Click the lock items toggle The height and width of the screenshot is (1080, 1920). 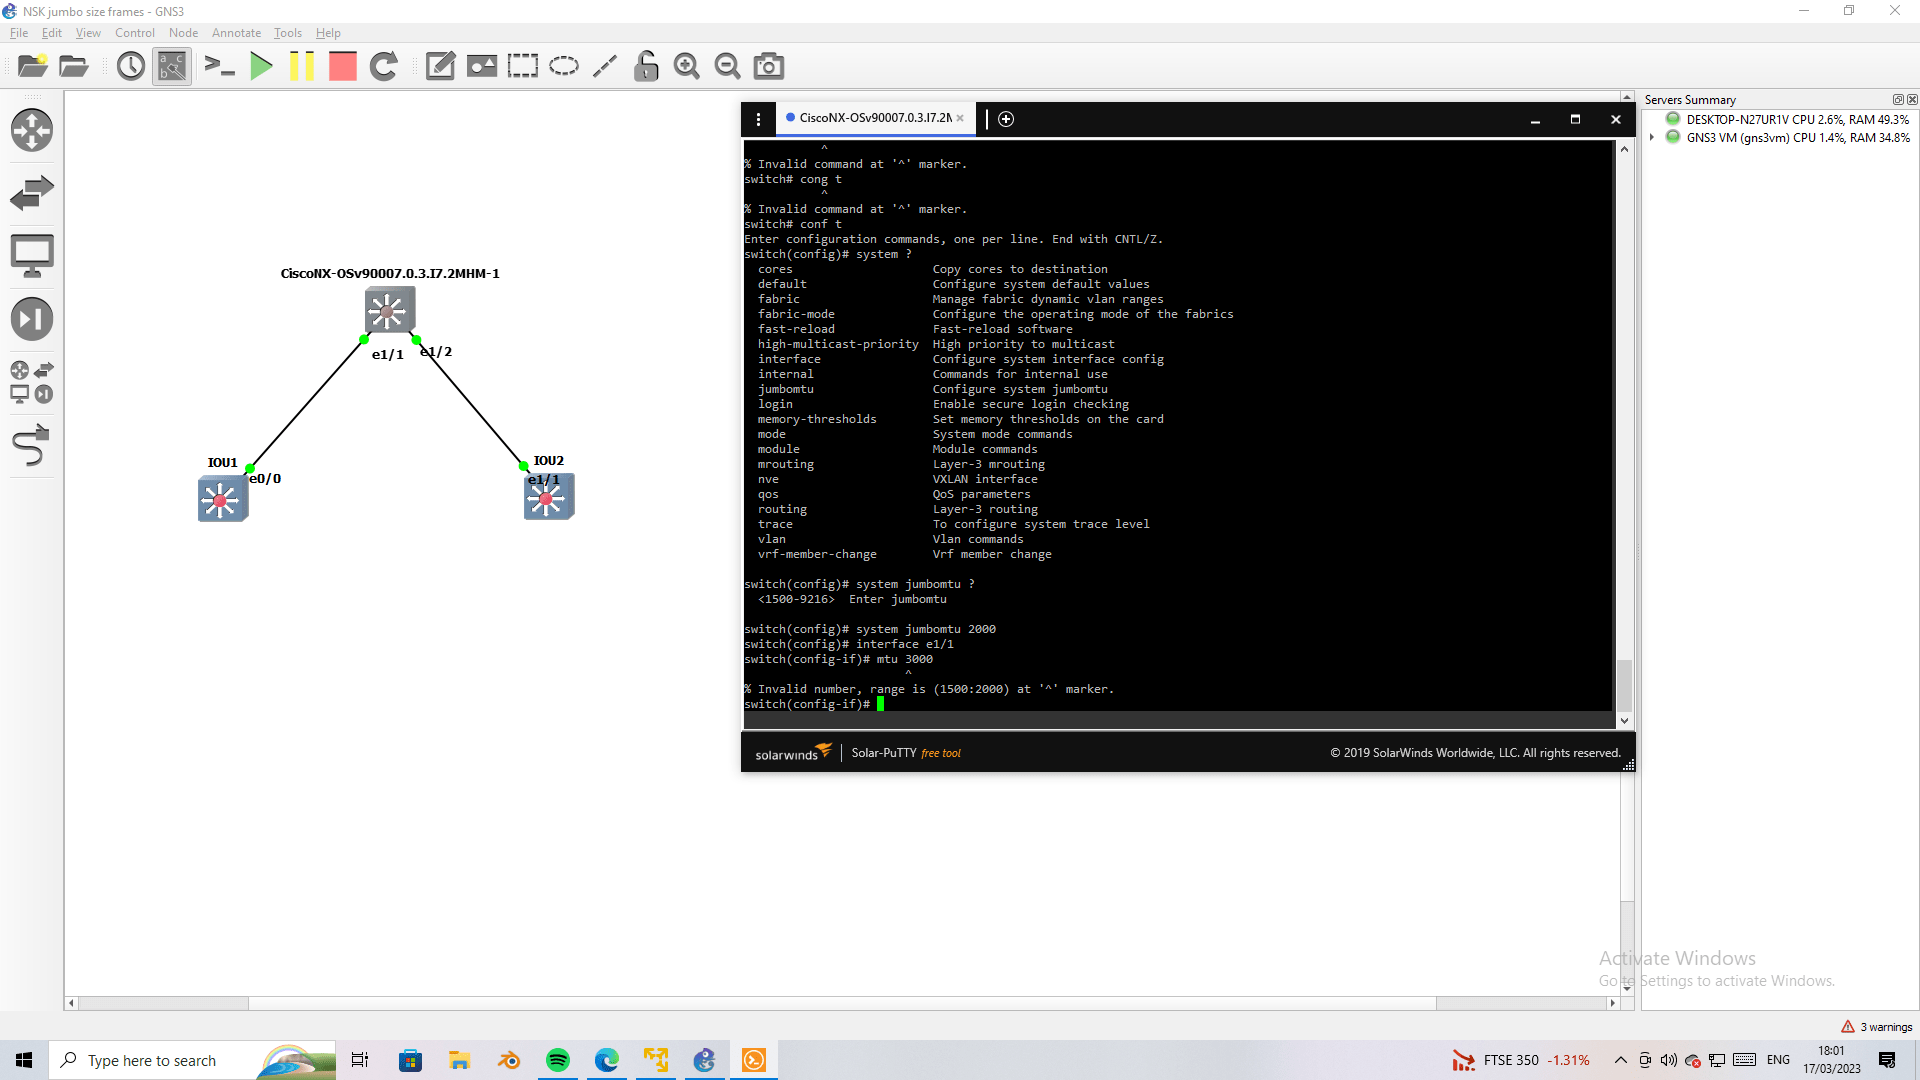pos(646,66)
